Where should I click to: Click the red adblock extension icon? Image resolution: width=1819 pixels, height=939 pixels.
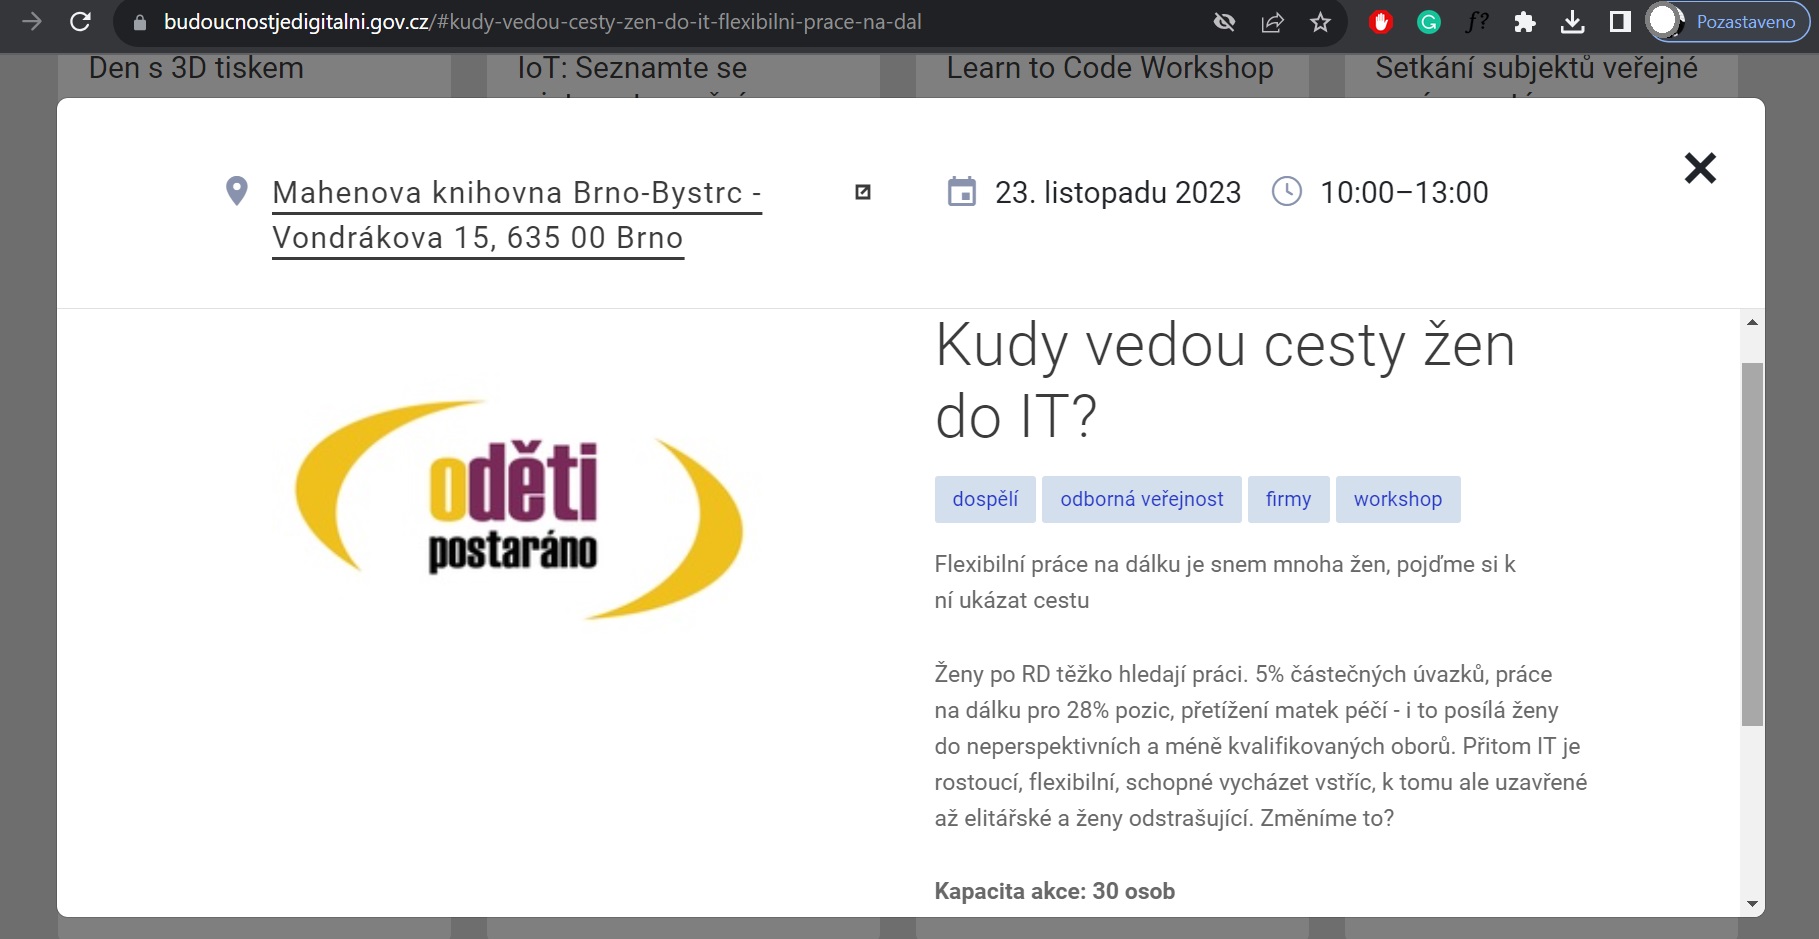(x=1380, y=22)
